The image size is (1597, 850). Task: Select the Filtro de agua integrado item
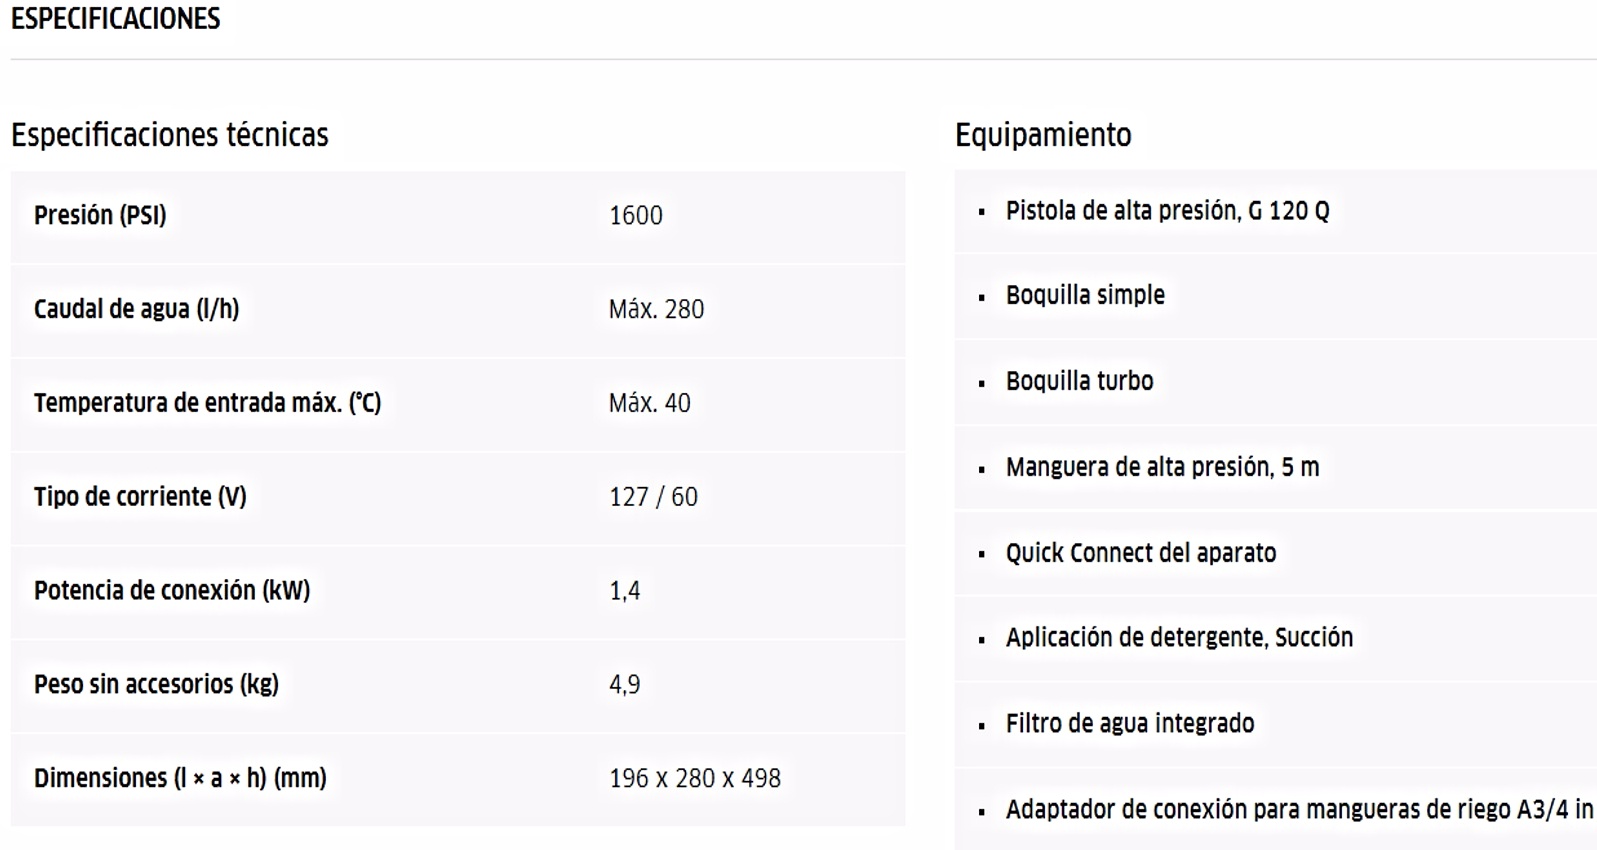tap(1130, 723)
